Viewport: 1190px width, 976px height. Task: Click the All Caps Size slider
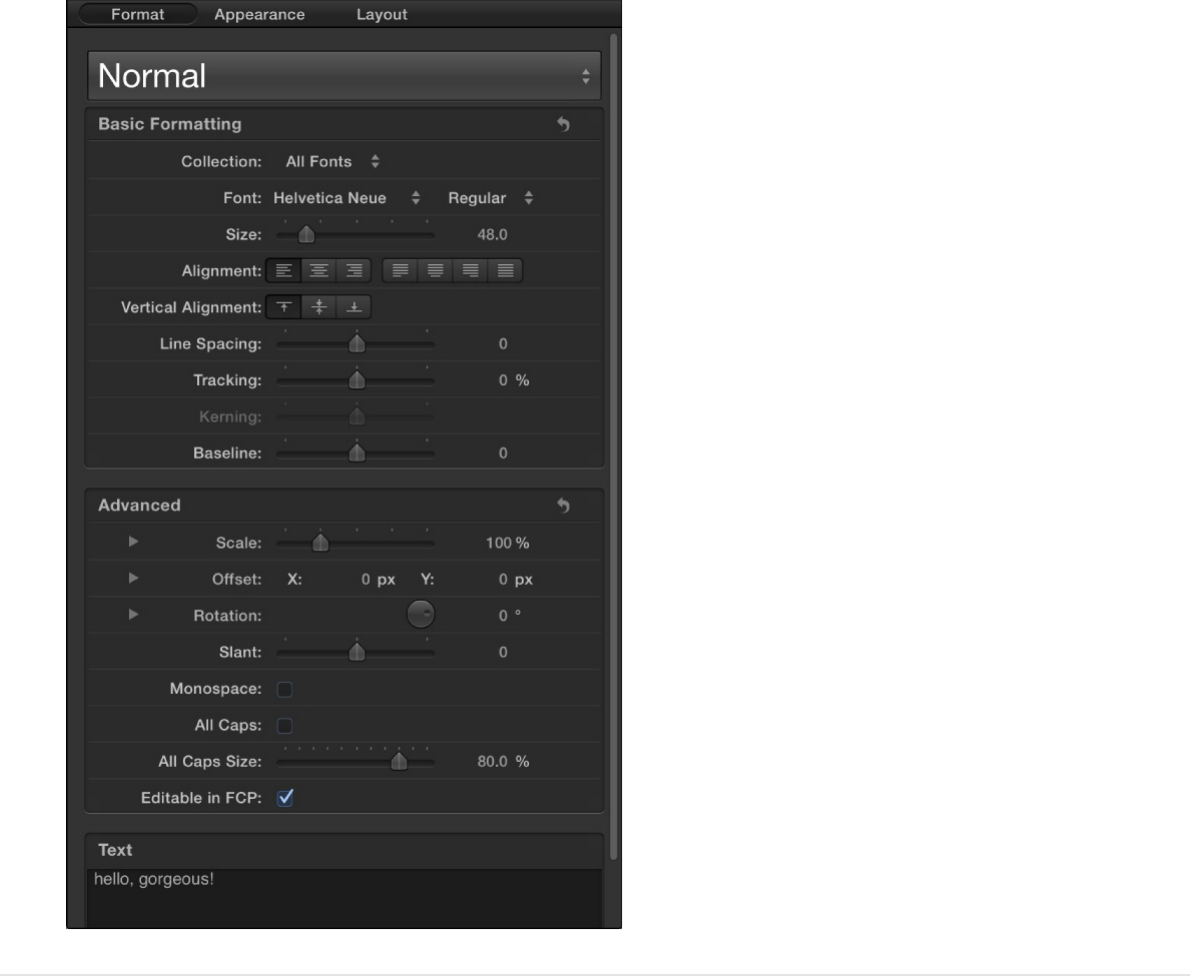355,761
